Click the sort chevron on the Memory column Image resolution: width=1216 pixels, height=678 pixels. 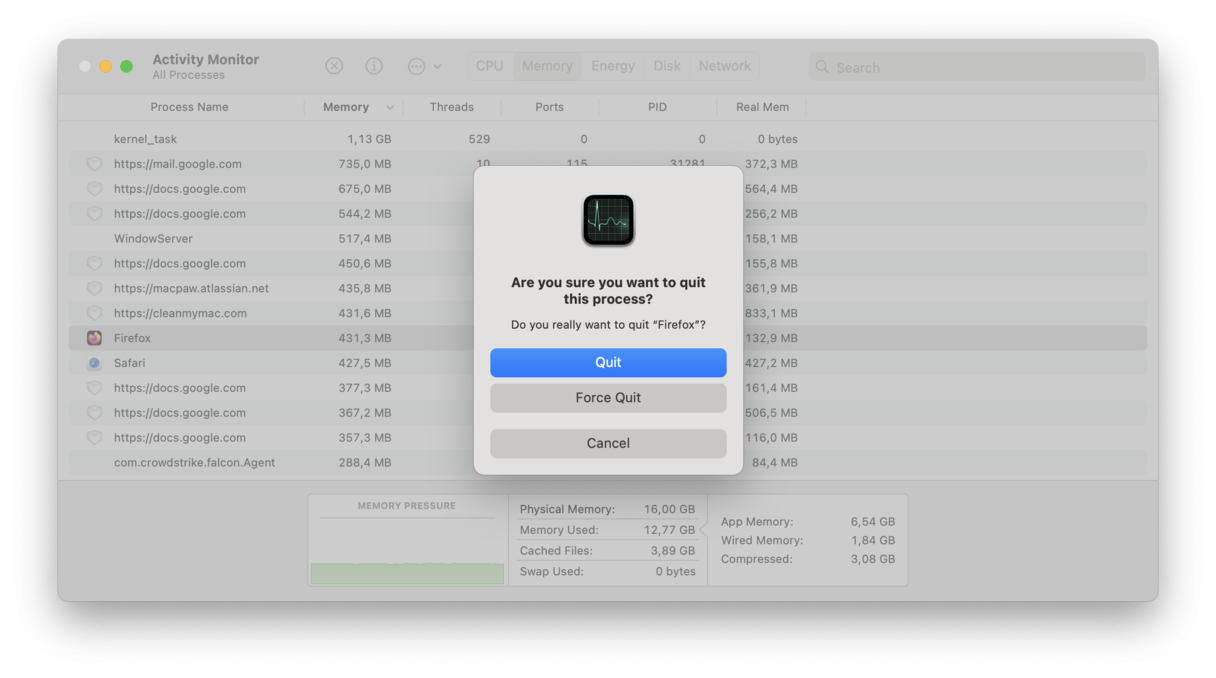(x=389, y=107)
